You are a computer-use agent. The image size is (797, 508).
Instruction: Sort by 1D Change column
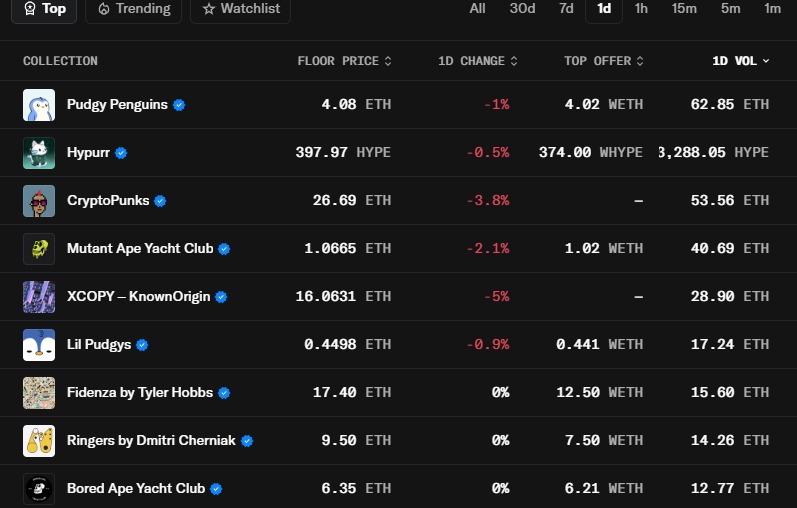477,61
